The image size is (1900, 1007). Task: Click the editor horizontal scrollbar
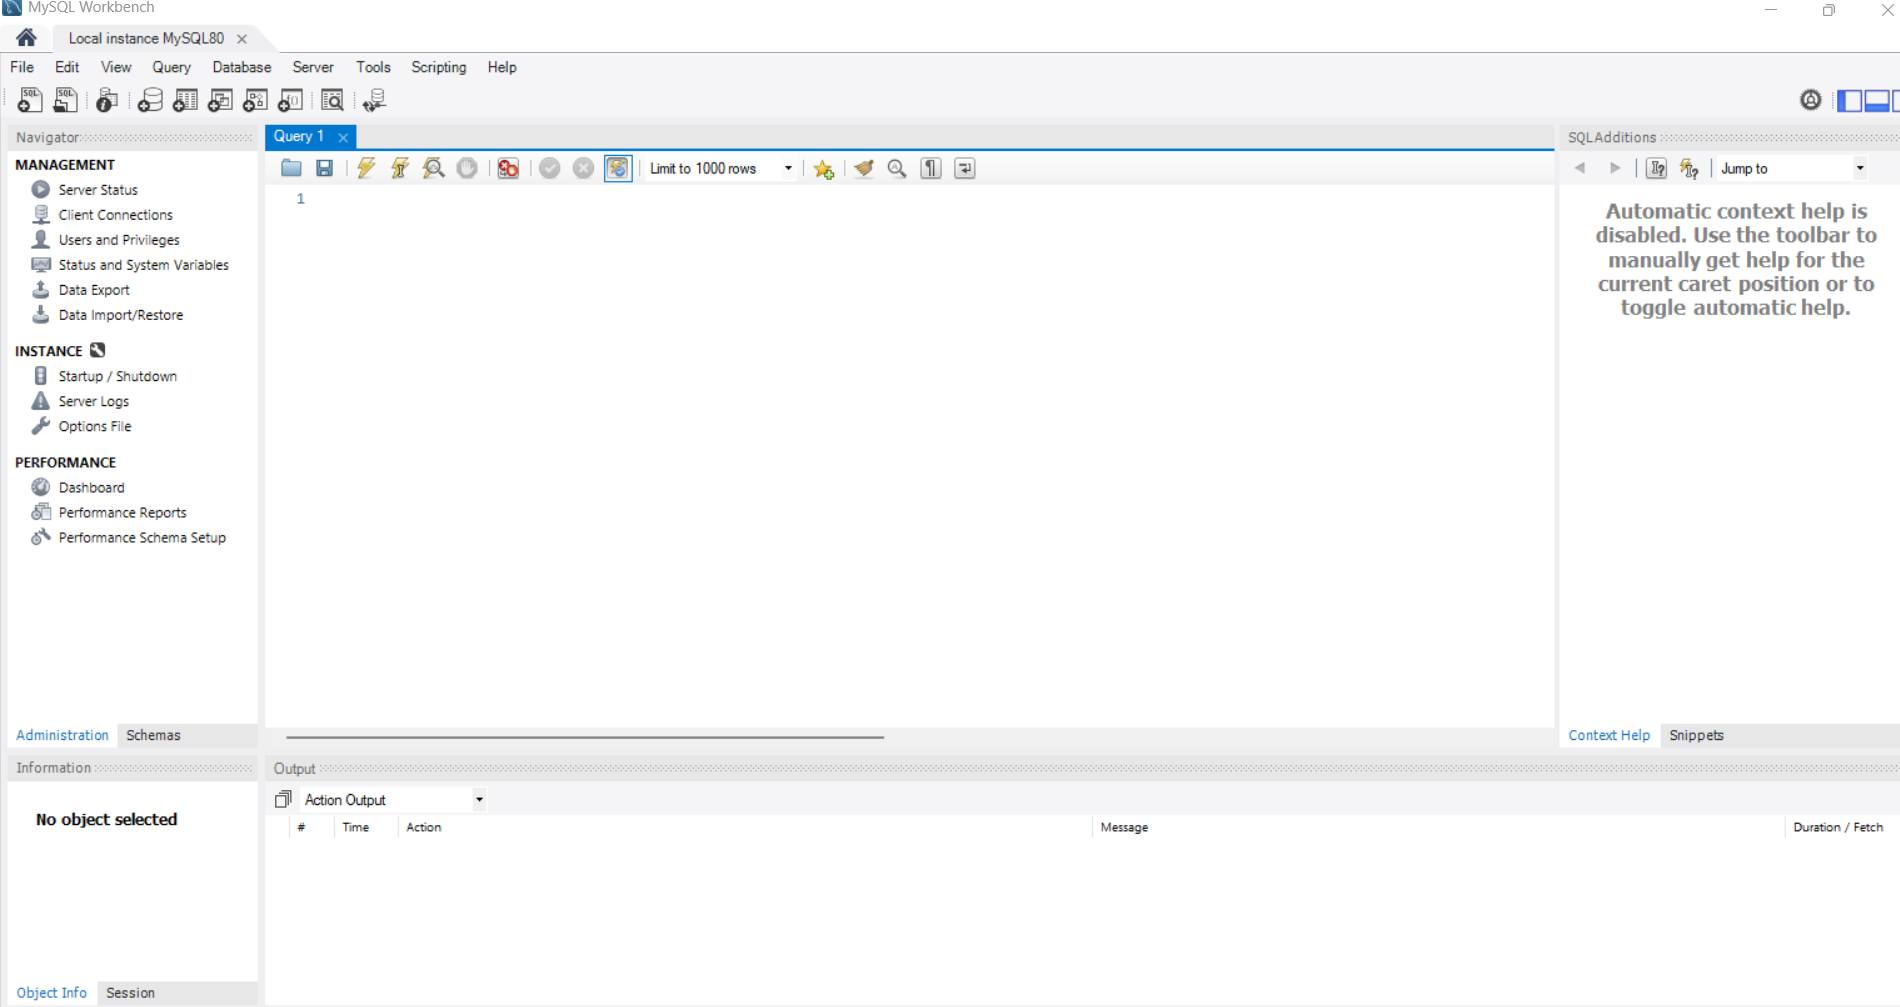(585, 737)
